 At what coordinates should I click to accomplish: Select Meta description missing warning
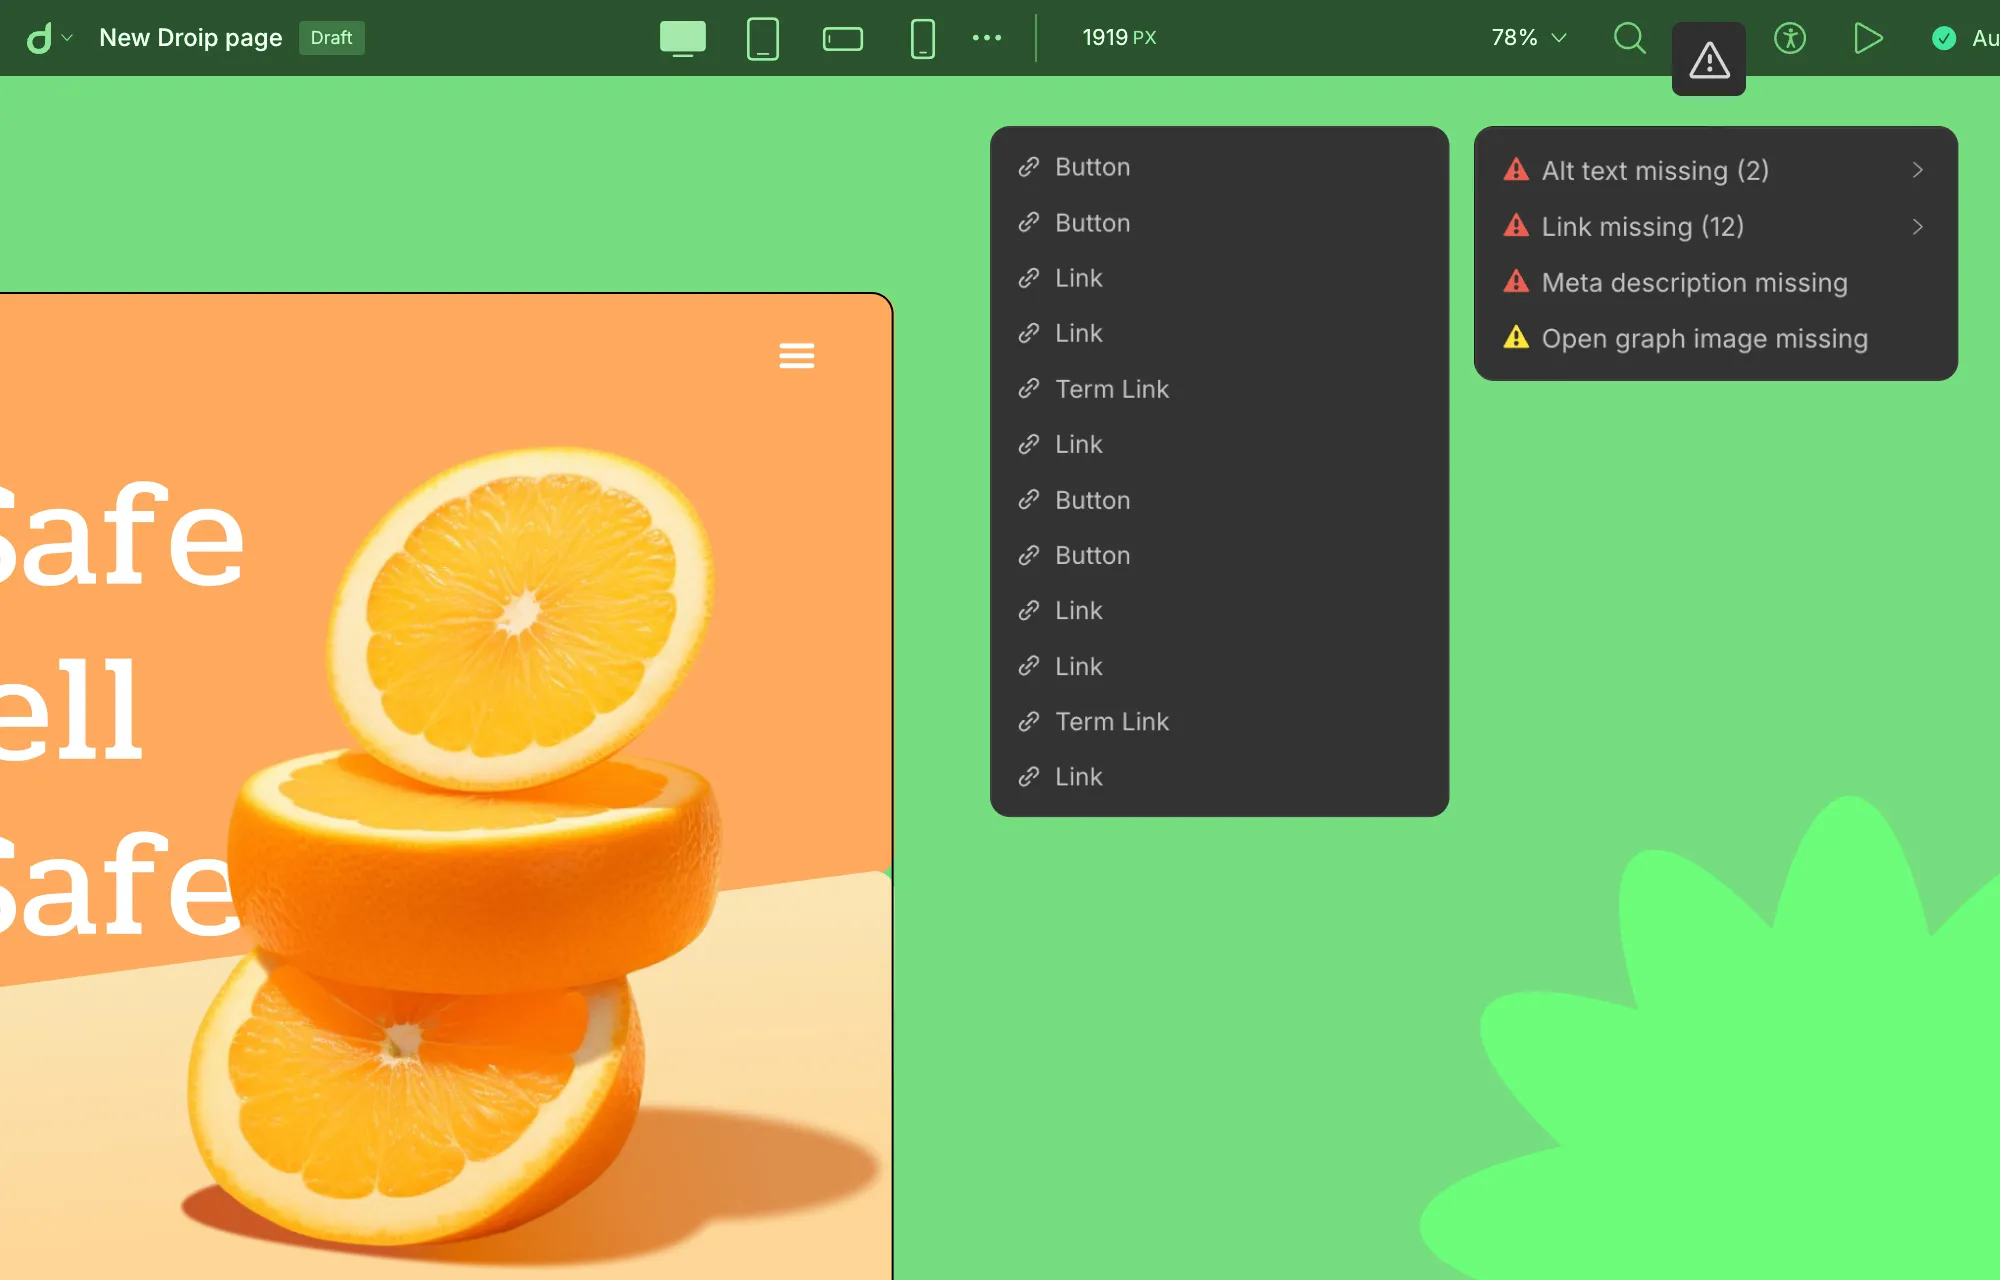(x=1694, y=283)
